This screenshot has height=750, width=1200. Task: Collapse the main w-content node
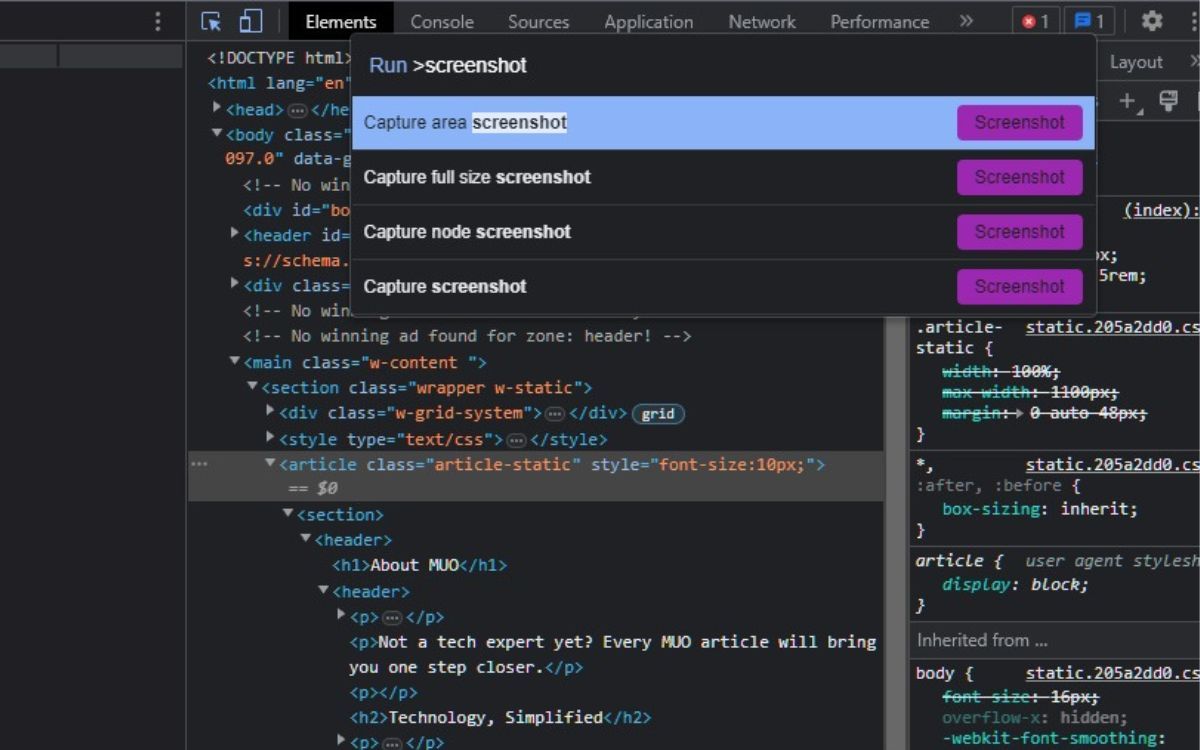coord(234,361)
